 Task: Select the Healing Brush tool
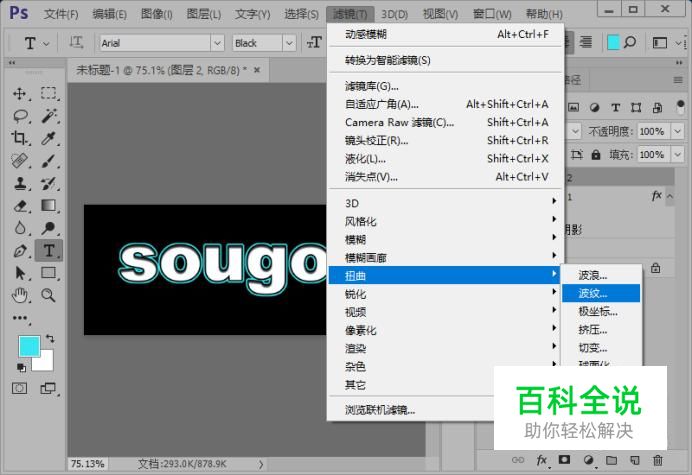click(x=20, y=160)
